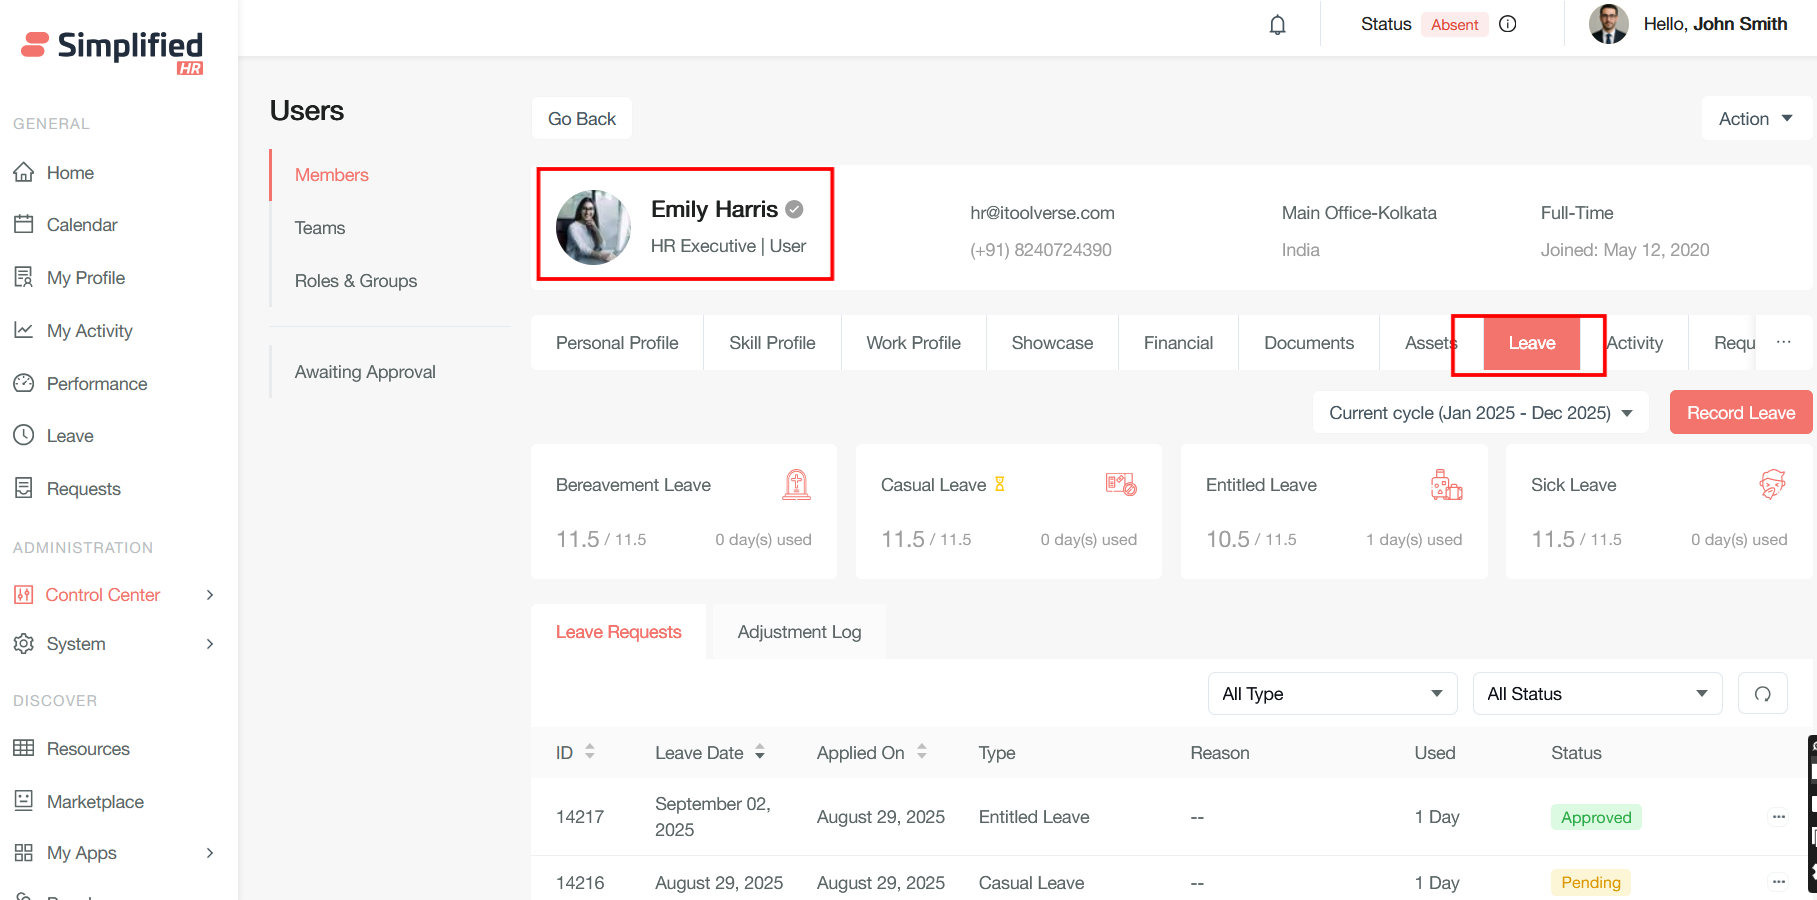
Task: Open more options for request 14217
Action: 1778,817
